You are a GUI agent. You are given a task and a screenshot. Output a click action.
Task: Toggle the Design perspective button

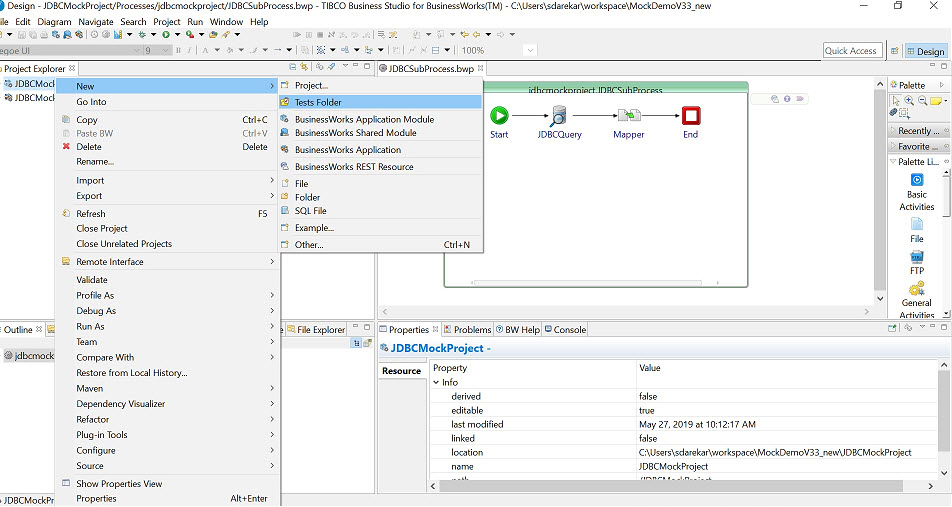924,51
